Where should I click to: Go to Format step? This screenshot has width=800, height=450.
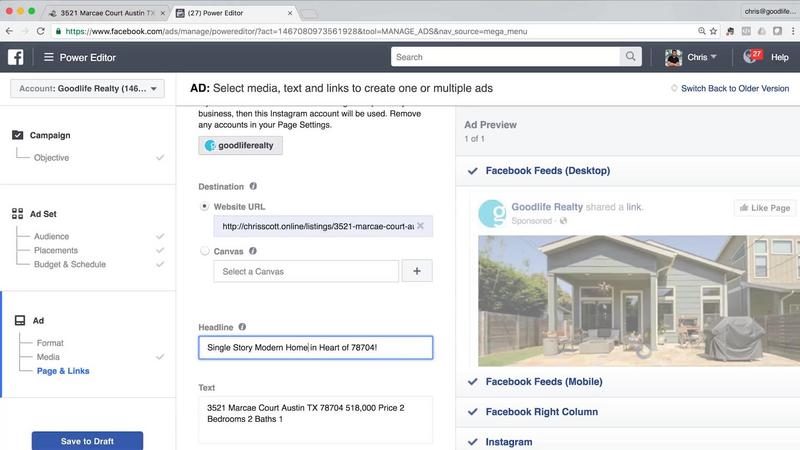50,343
